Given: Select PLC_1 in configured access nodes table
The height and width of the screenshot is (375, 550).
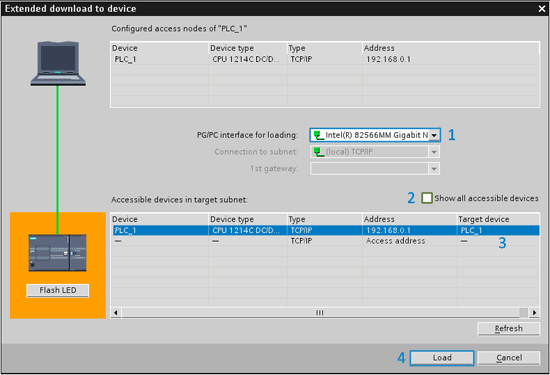Looking at the screenshot, I should (x=325, y=59).
